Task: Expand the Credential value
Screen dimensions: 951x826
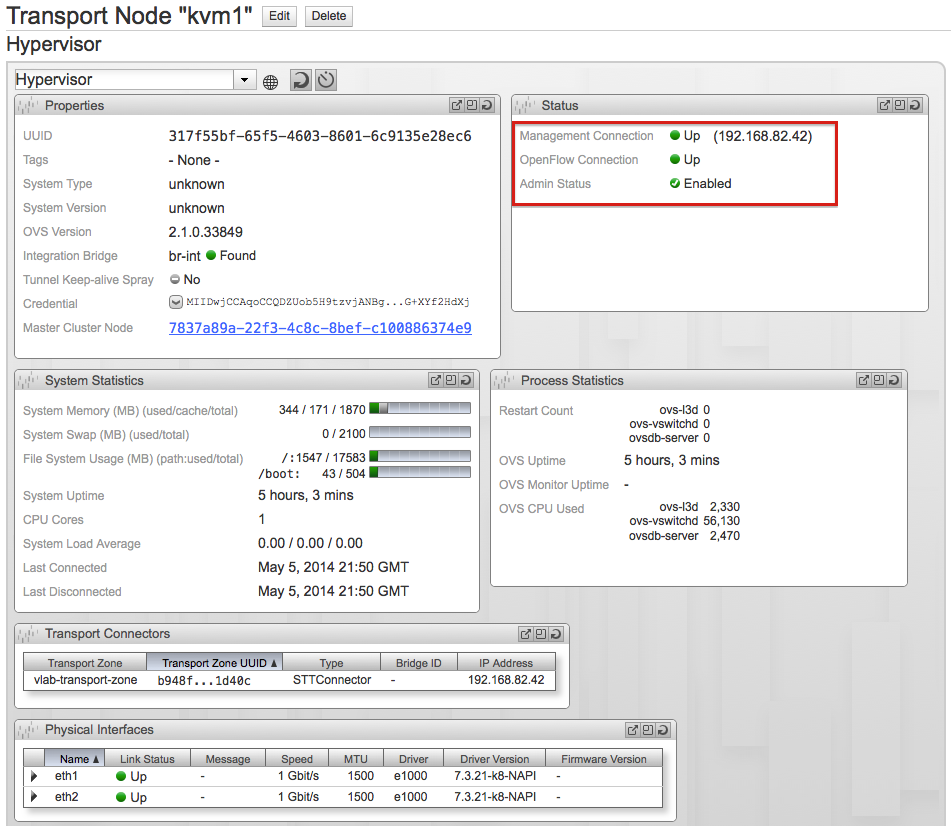Action: [x=176, y=303]
